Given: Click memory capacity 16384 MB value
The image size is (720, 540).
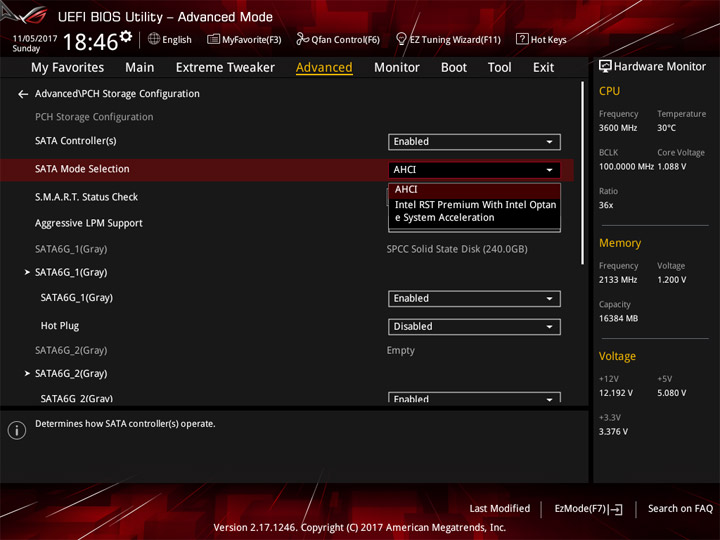Looking at the screenshot, I should 618,319.
